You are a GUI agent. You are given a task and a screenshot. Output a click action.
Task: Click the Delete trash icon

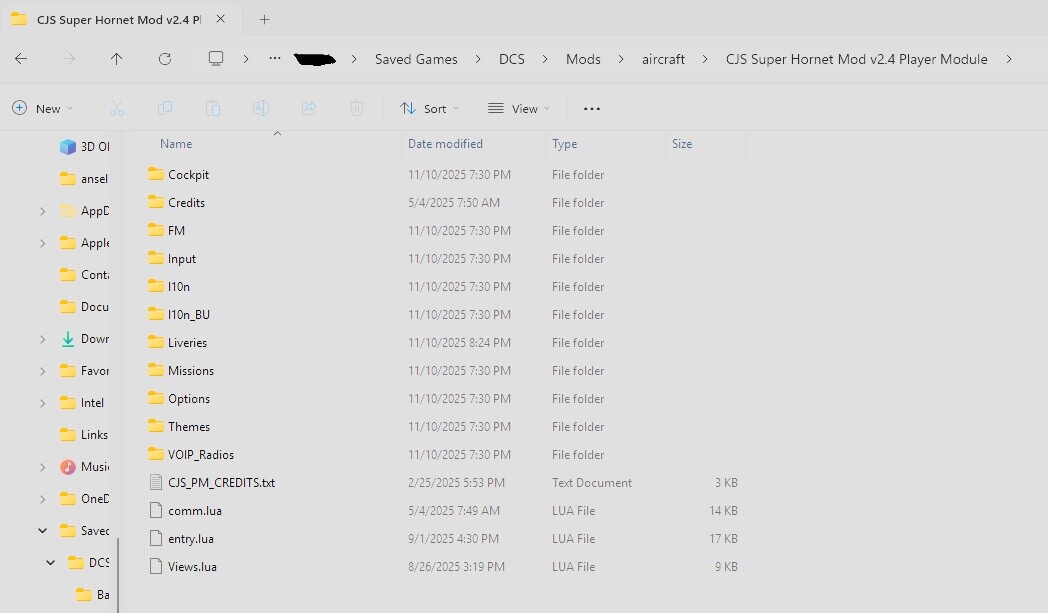pyautogui.click(x=357, y=108)
